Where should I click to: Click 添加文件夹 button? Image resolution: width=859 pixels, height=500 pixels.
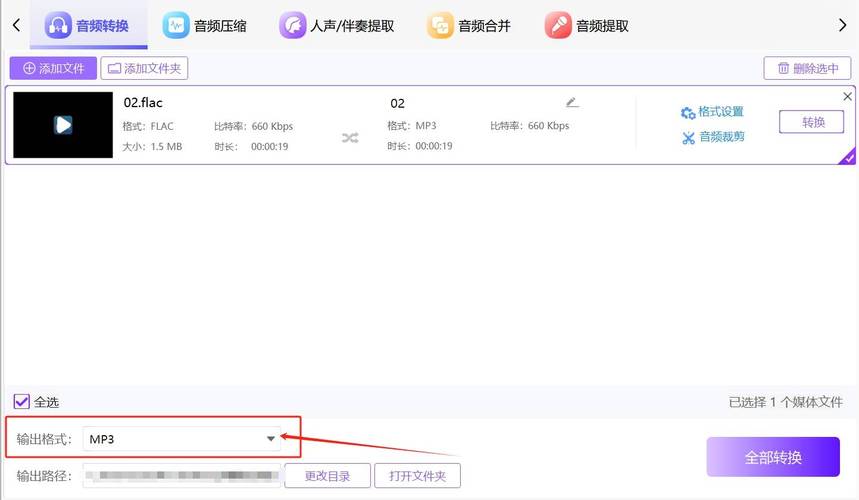pyautogui.click(x=144, y=68)
